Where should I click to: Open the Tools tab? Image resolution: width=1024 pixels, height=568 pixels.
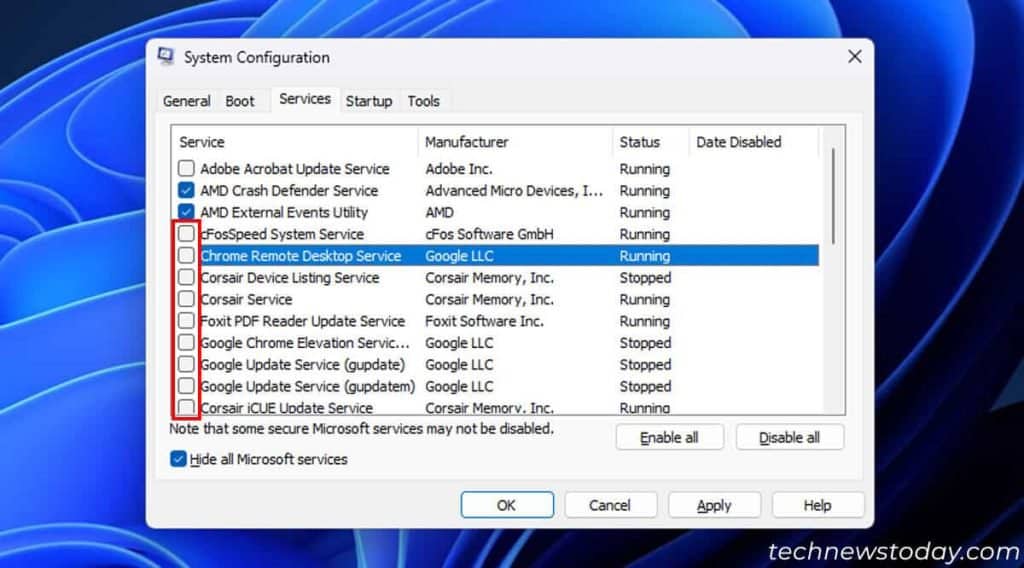(424, 101)
